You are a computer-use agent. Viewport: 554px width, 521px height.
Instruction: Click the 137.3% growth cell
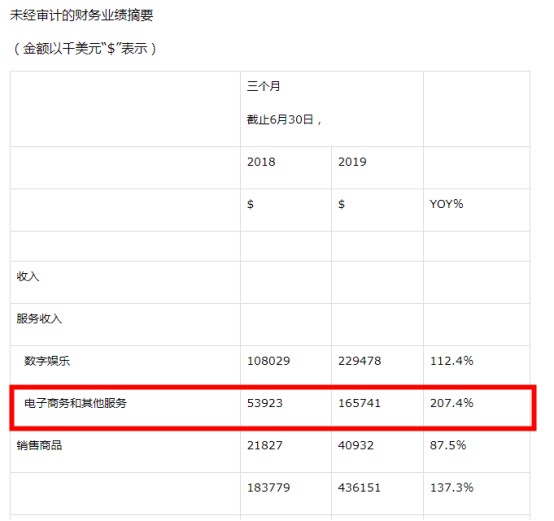pos(452,488)
